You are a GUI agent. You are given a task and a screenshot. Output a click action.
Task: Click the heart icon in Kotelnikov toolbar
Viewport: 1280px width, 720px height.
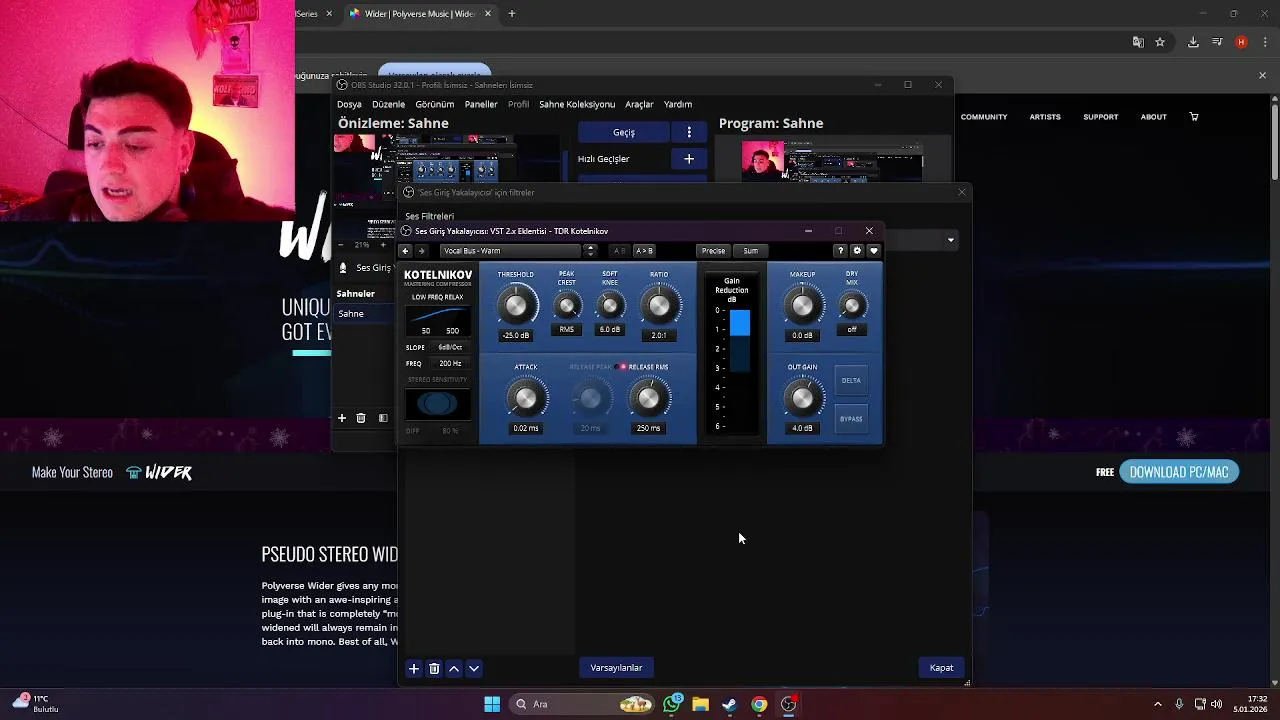tap(873, 251)
